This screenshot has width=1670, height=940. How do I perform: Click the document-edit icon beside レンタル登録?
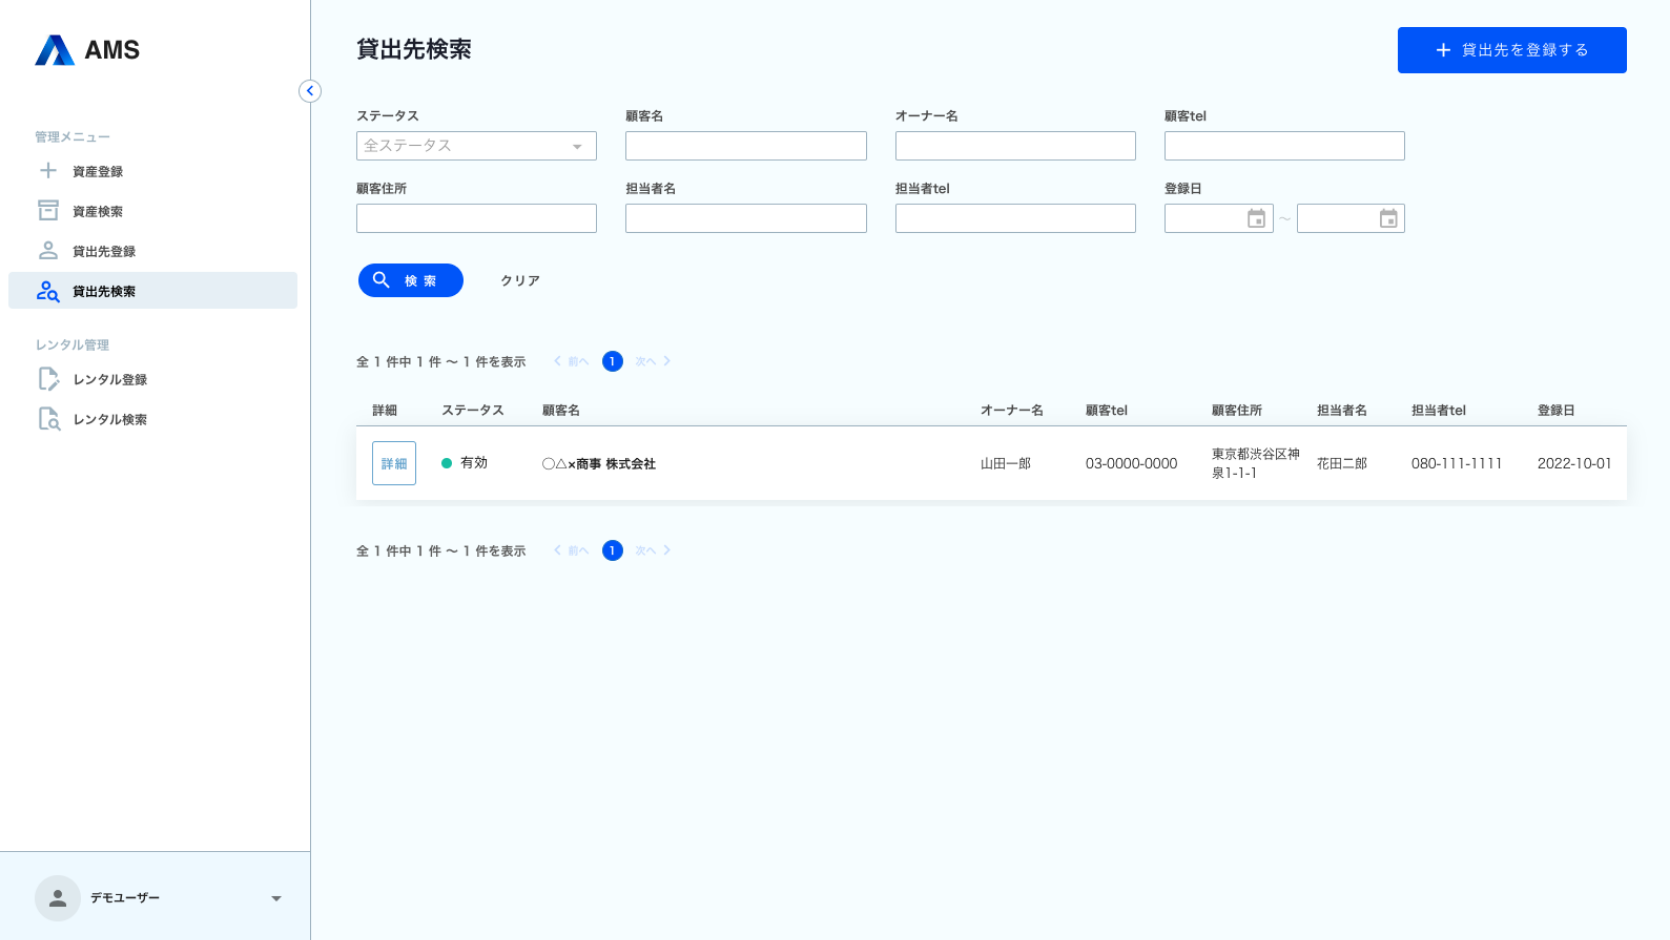pos(48,379)
